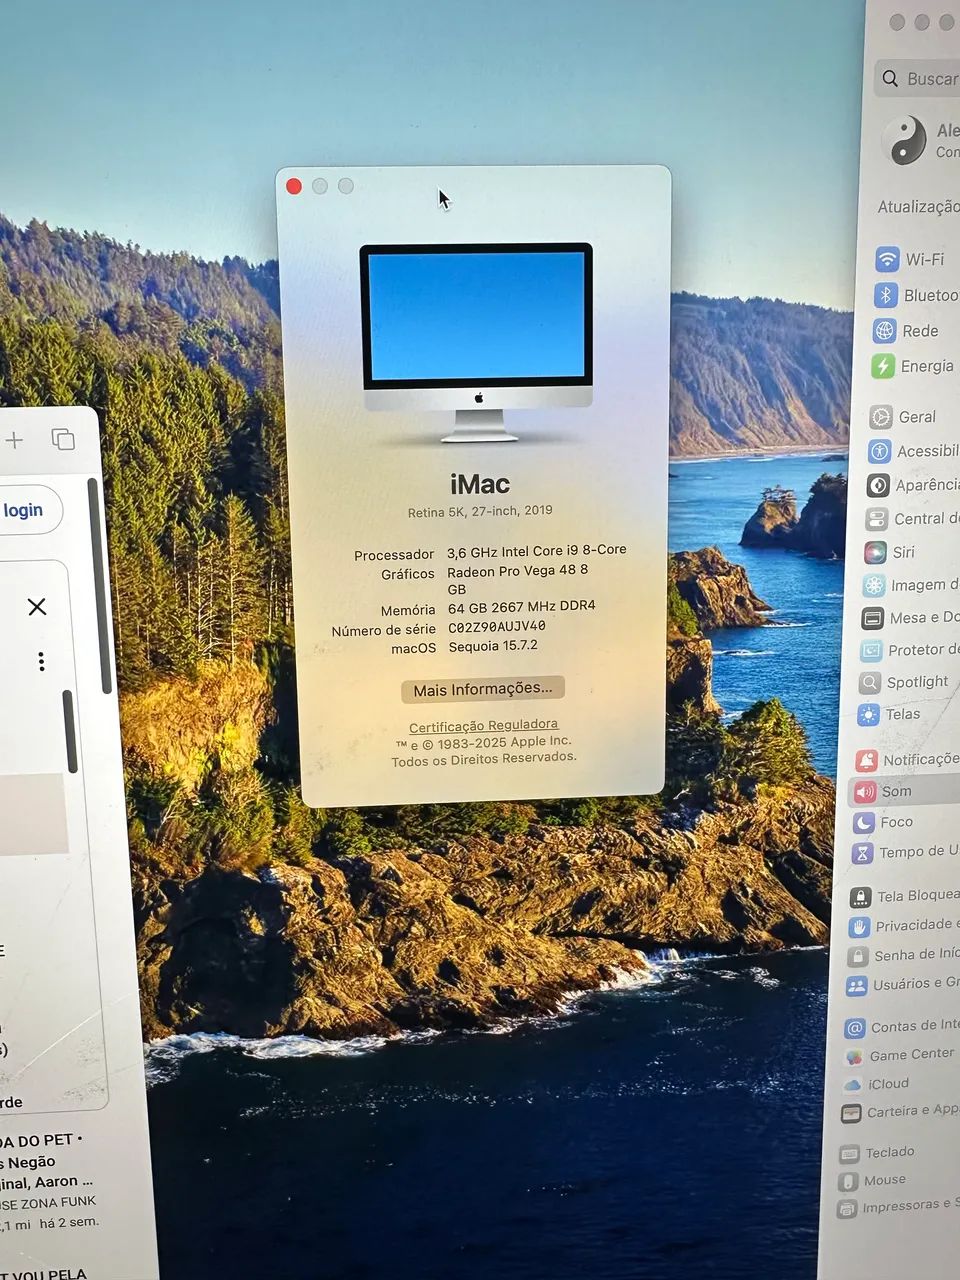Select Tempo de Uso settings

click(x=904, y=852)
